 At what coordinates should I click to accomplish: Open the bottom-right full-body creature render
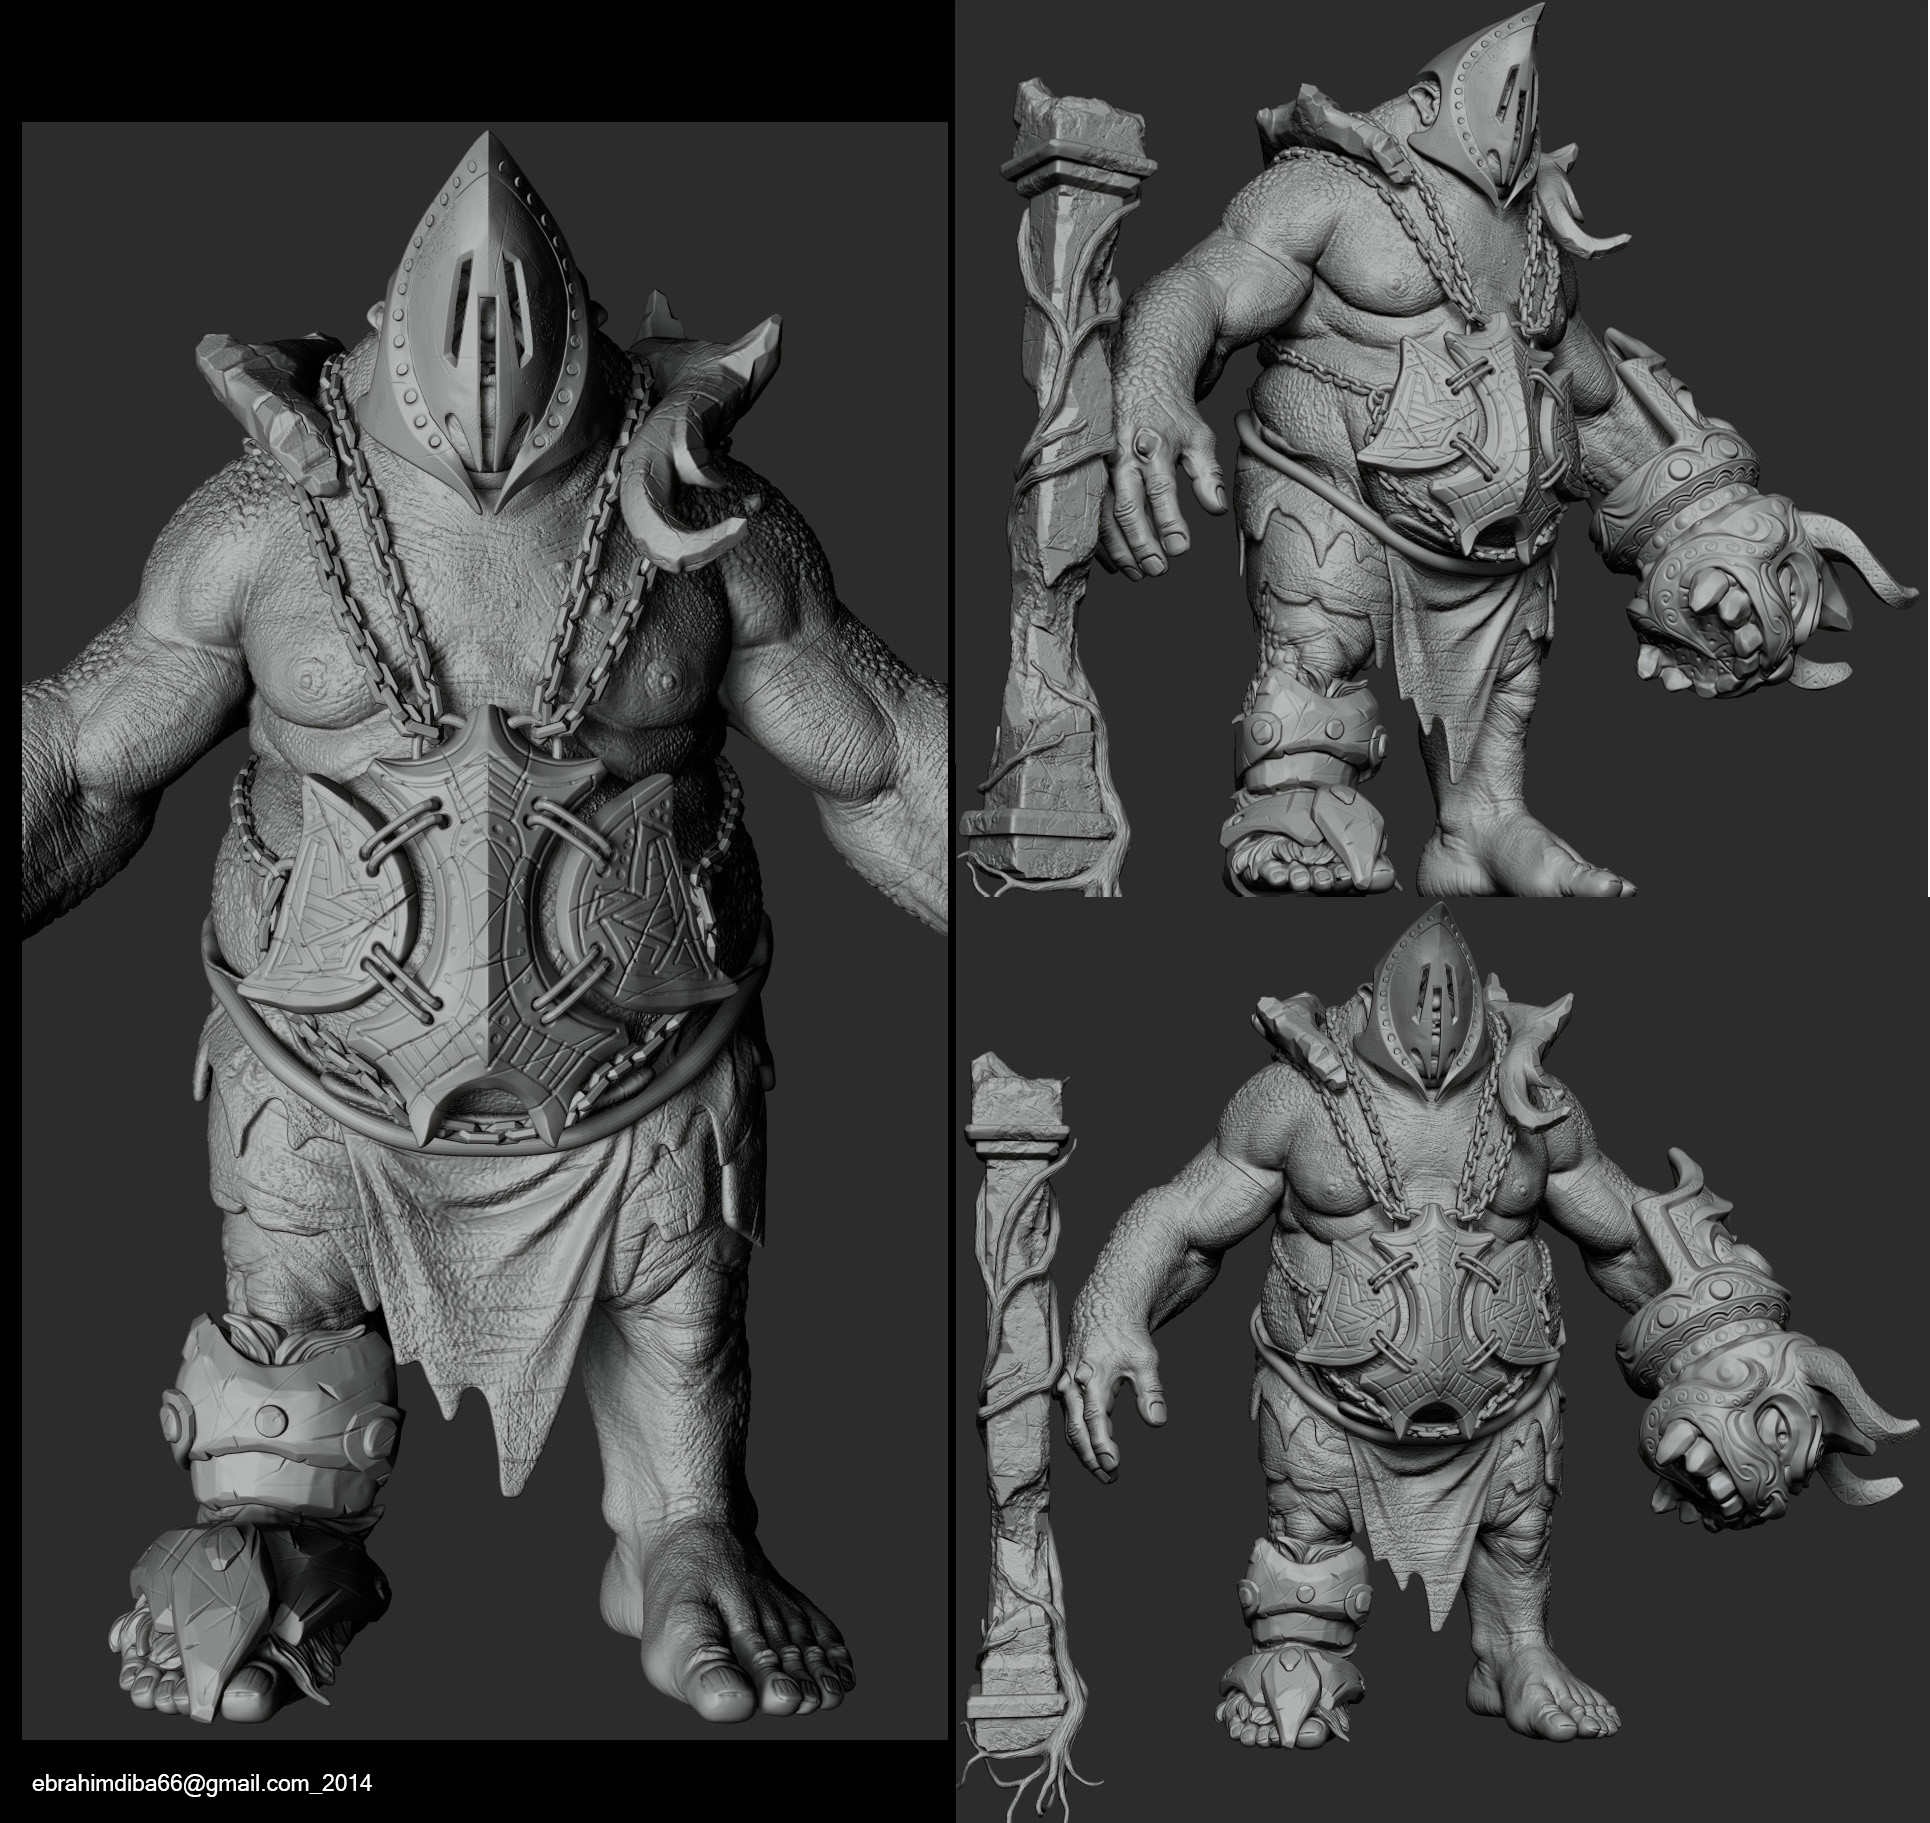coord(1443,1360)
